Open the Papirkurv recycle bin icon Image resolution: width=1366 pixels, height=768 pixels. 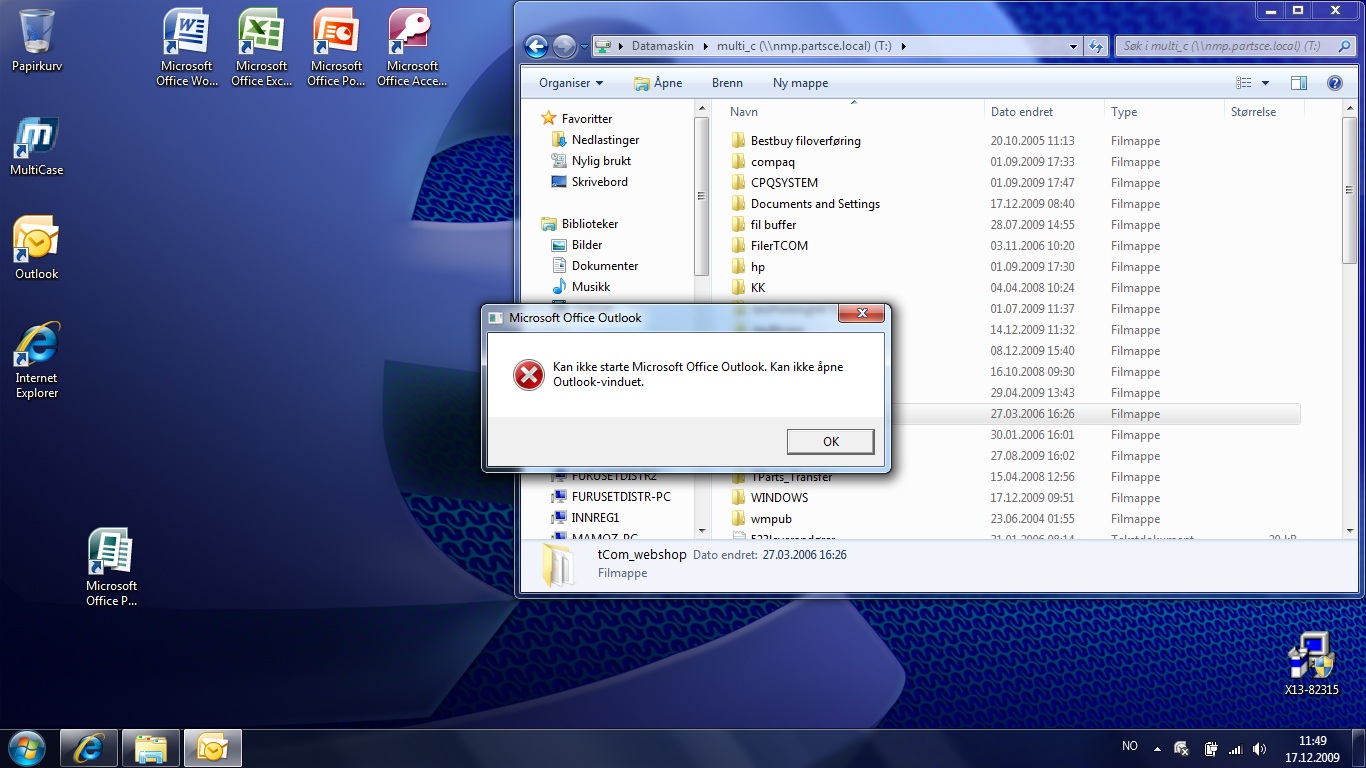point(37,40)
